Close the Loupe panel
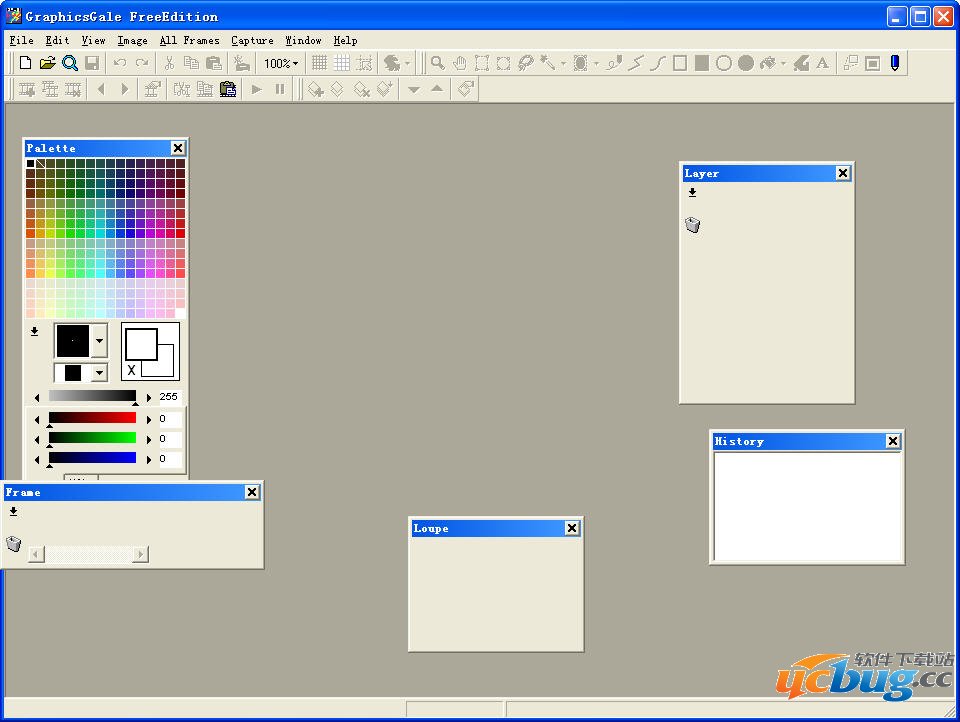This screenshot has height=722, width=960. pyautogui.click(x=572, y=528)
